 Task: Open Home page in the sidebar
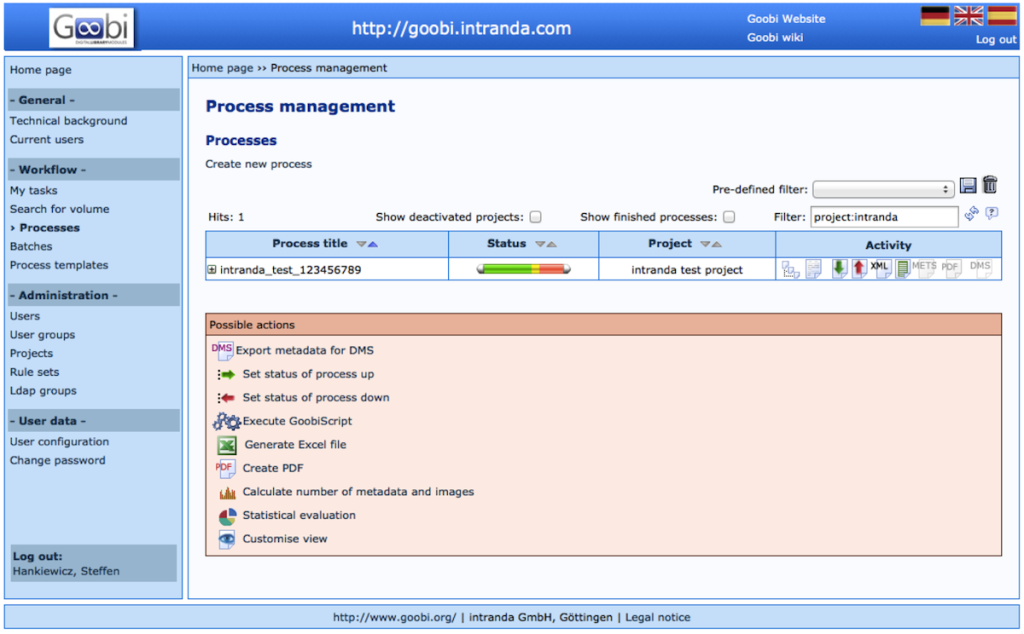pos(40,70)
